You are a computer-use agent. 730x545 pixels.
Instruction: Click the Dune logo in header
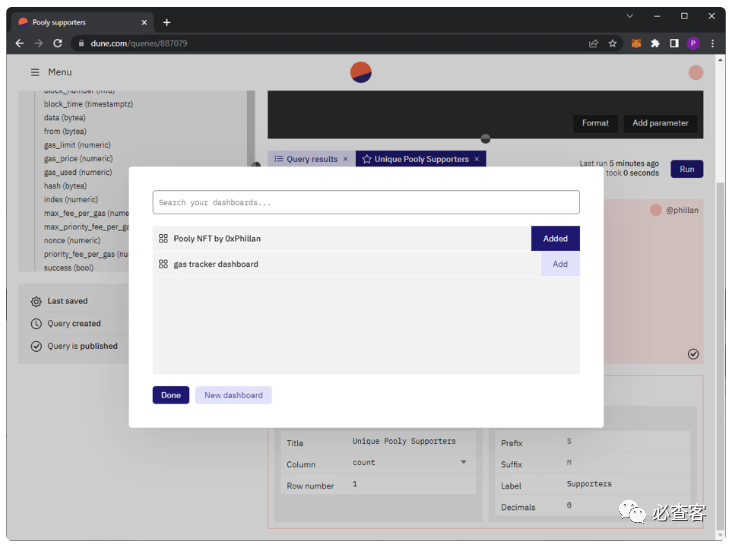(361, 72)
